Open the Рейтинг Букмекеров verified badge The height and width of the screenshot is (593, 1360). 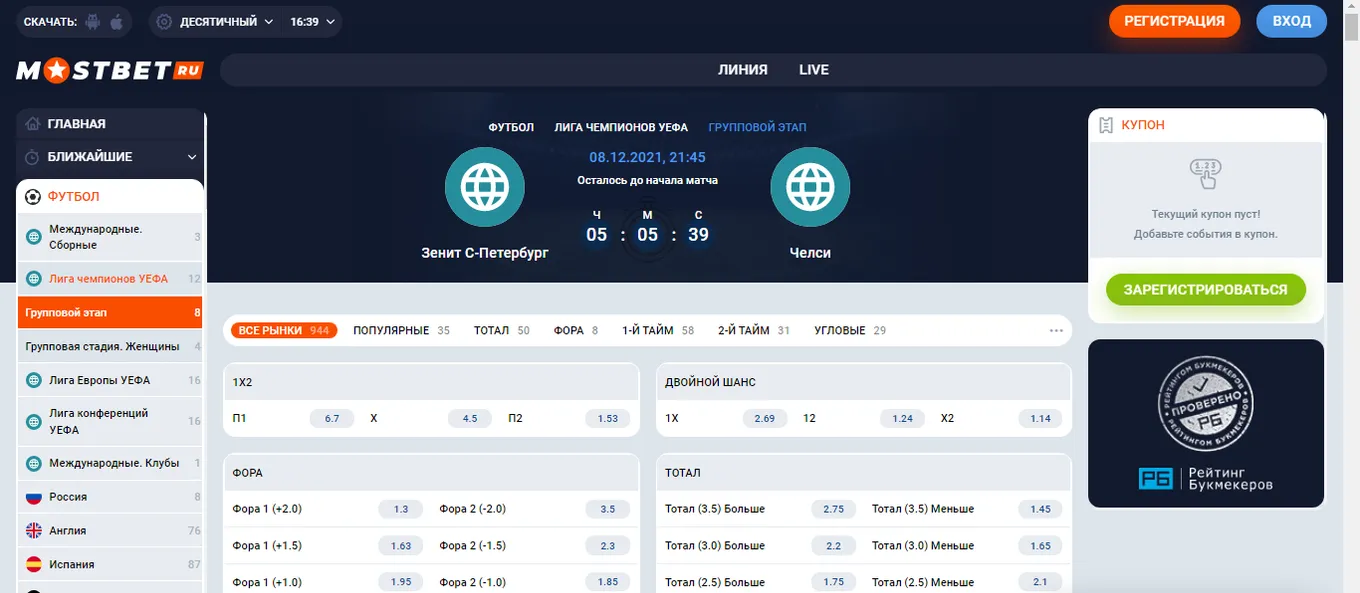coord(1206,423)
